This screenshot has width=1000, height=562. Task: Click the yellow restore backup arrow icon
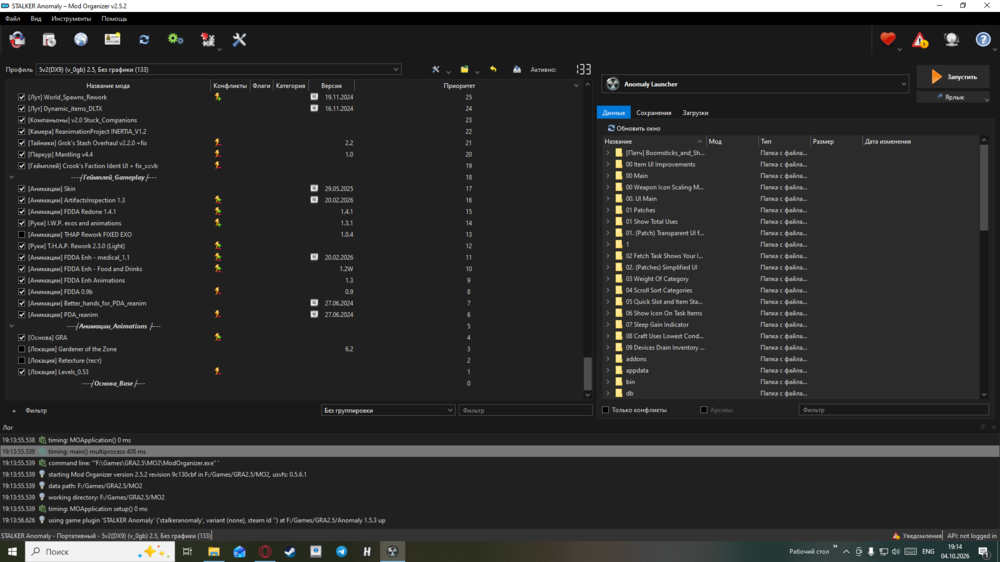click(x=493, y=70)
